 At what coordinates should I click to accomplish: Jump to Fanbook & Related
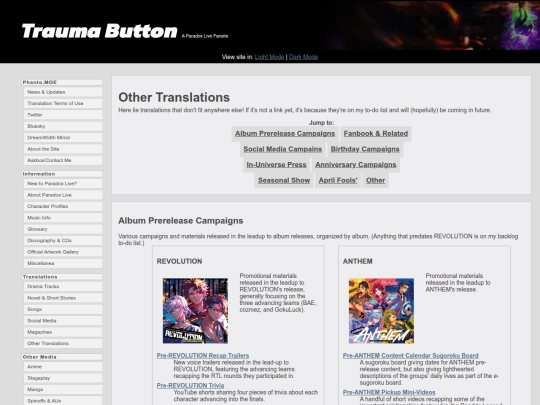376,134
